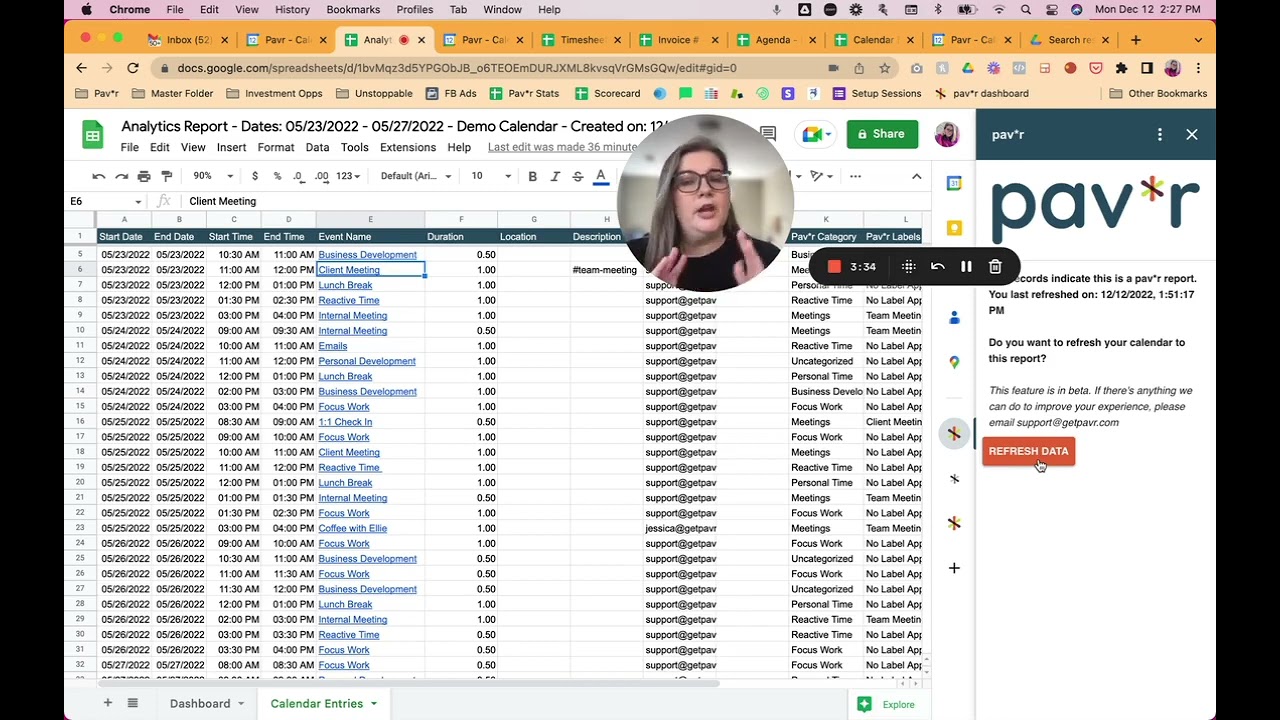Open the Coffee with Ellie event link
Image resolution: width=1280 pixels, height=720 pixels.
pos(352,528)
